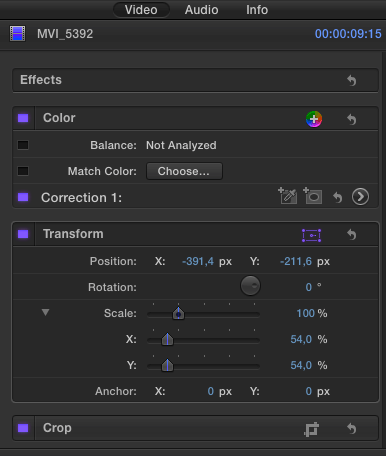Click Position X value -391,4
This screenshot has width=386, height=456.
pyautogui.click(x=198, y=261)
